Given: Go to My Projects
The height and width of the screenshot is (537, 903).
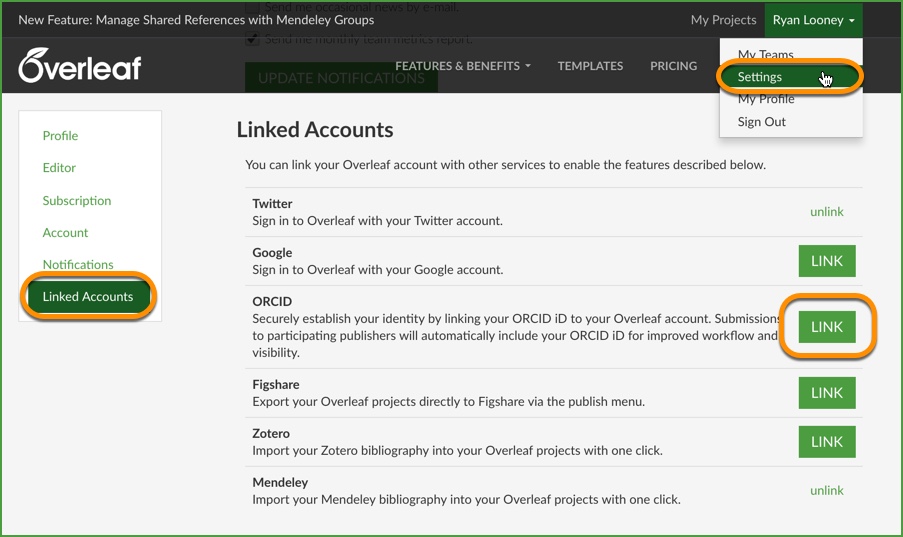Looking at the screenshot, I should pyautogui.click(x=723, y=20).
